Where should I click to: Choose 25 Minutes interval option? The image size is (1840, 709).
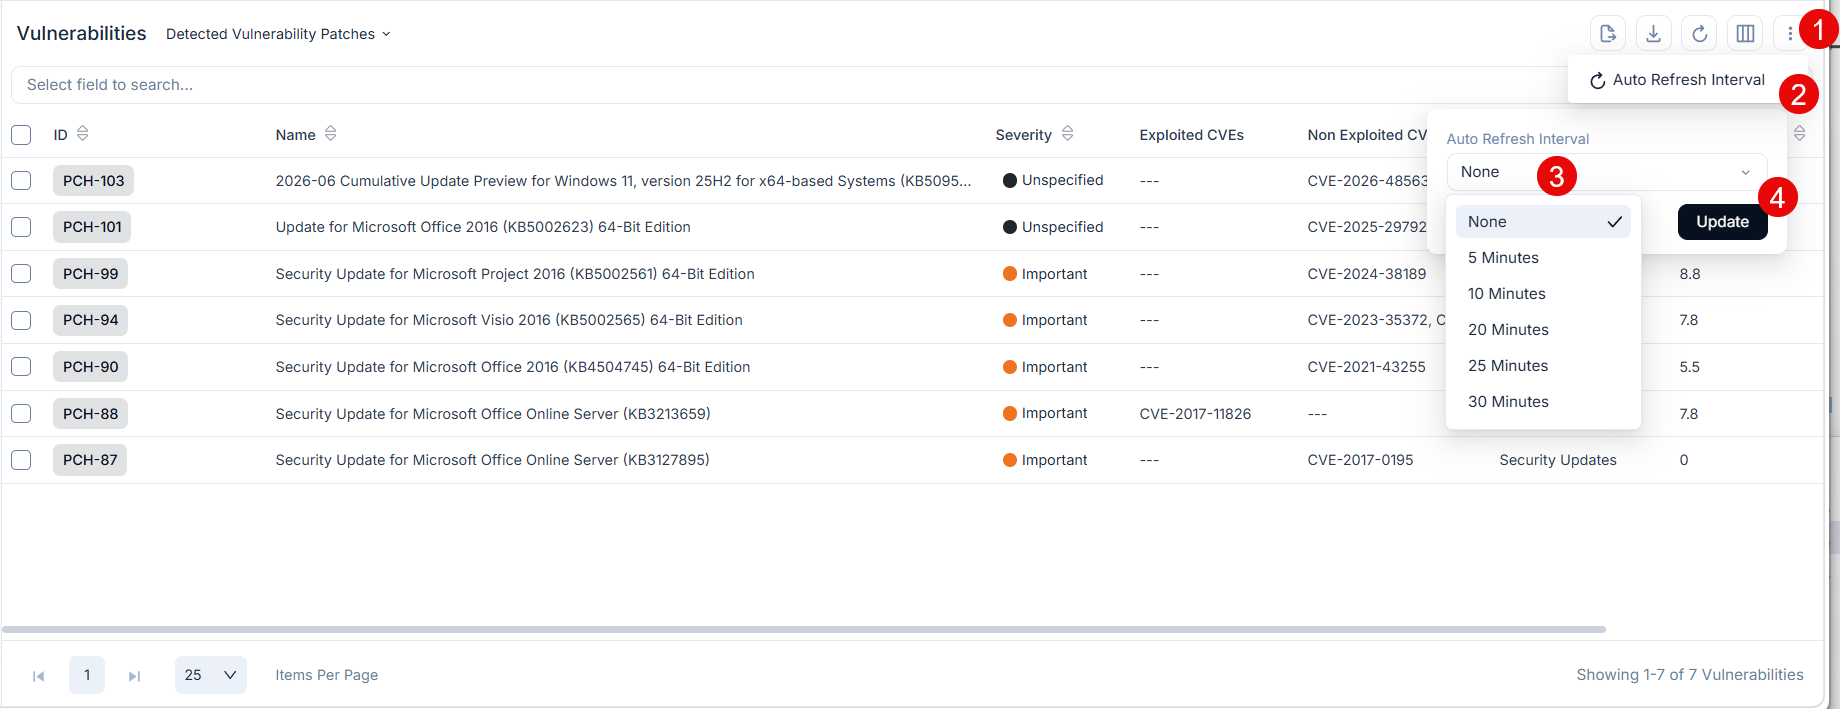(x=1543, y=366)
